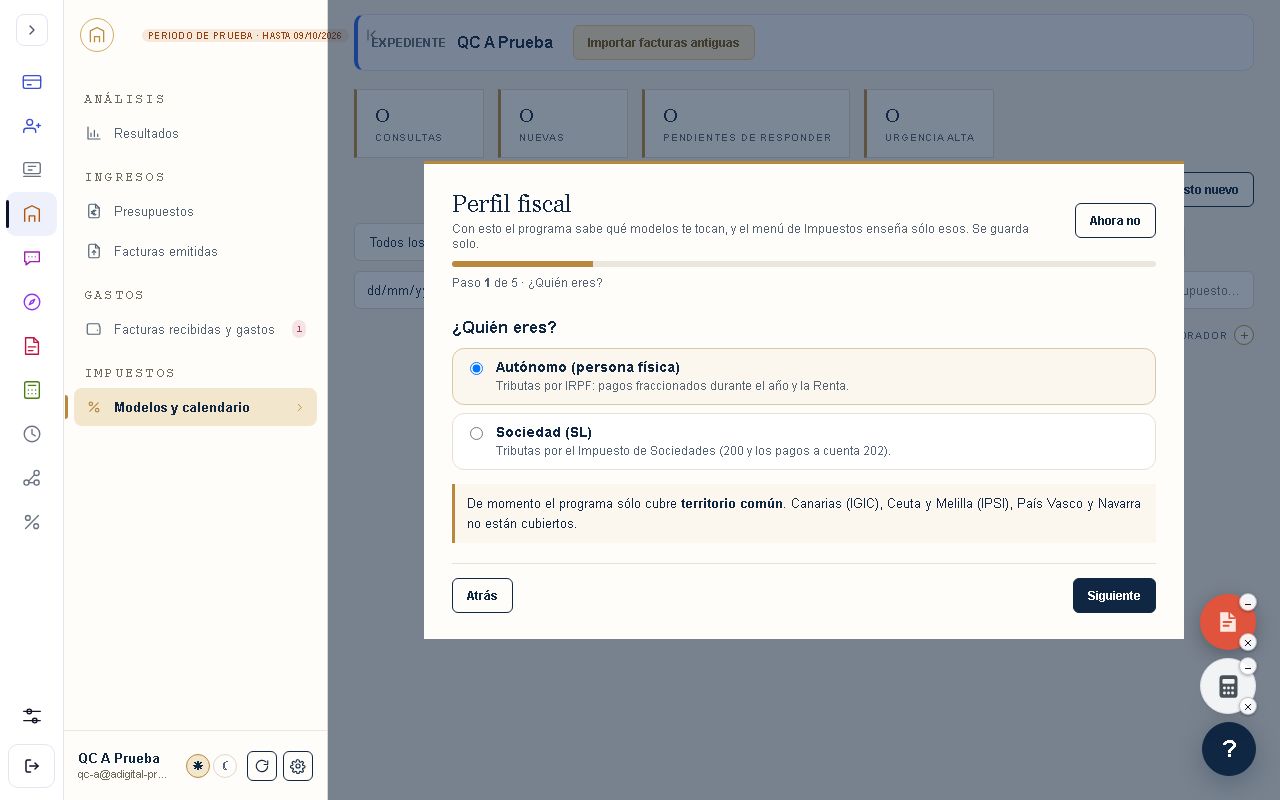
Task: Open the news card icon in rail
Action: tap(32, 170)
